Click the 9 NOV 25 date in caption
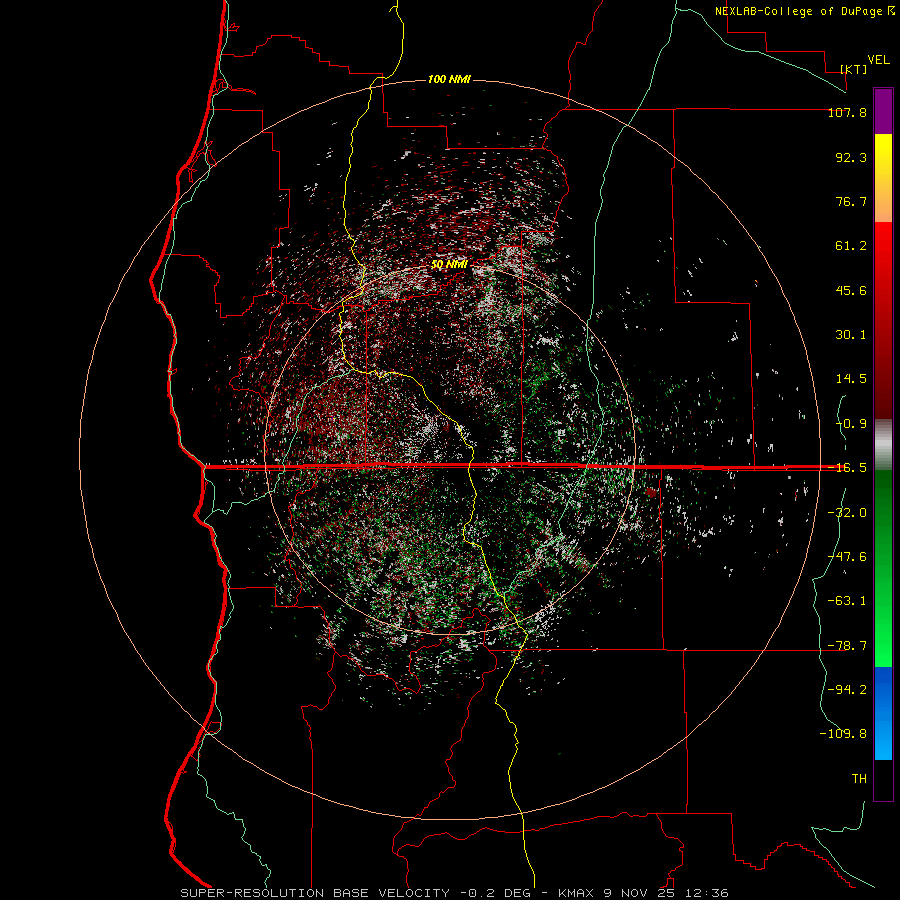Screen dimensions: 900x900 pyautogui.click(x=639, y=893)
